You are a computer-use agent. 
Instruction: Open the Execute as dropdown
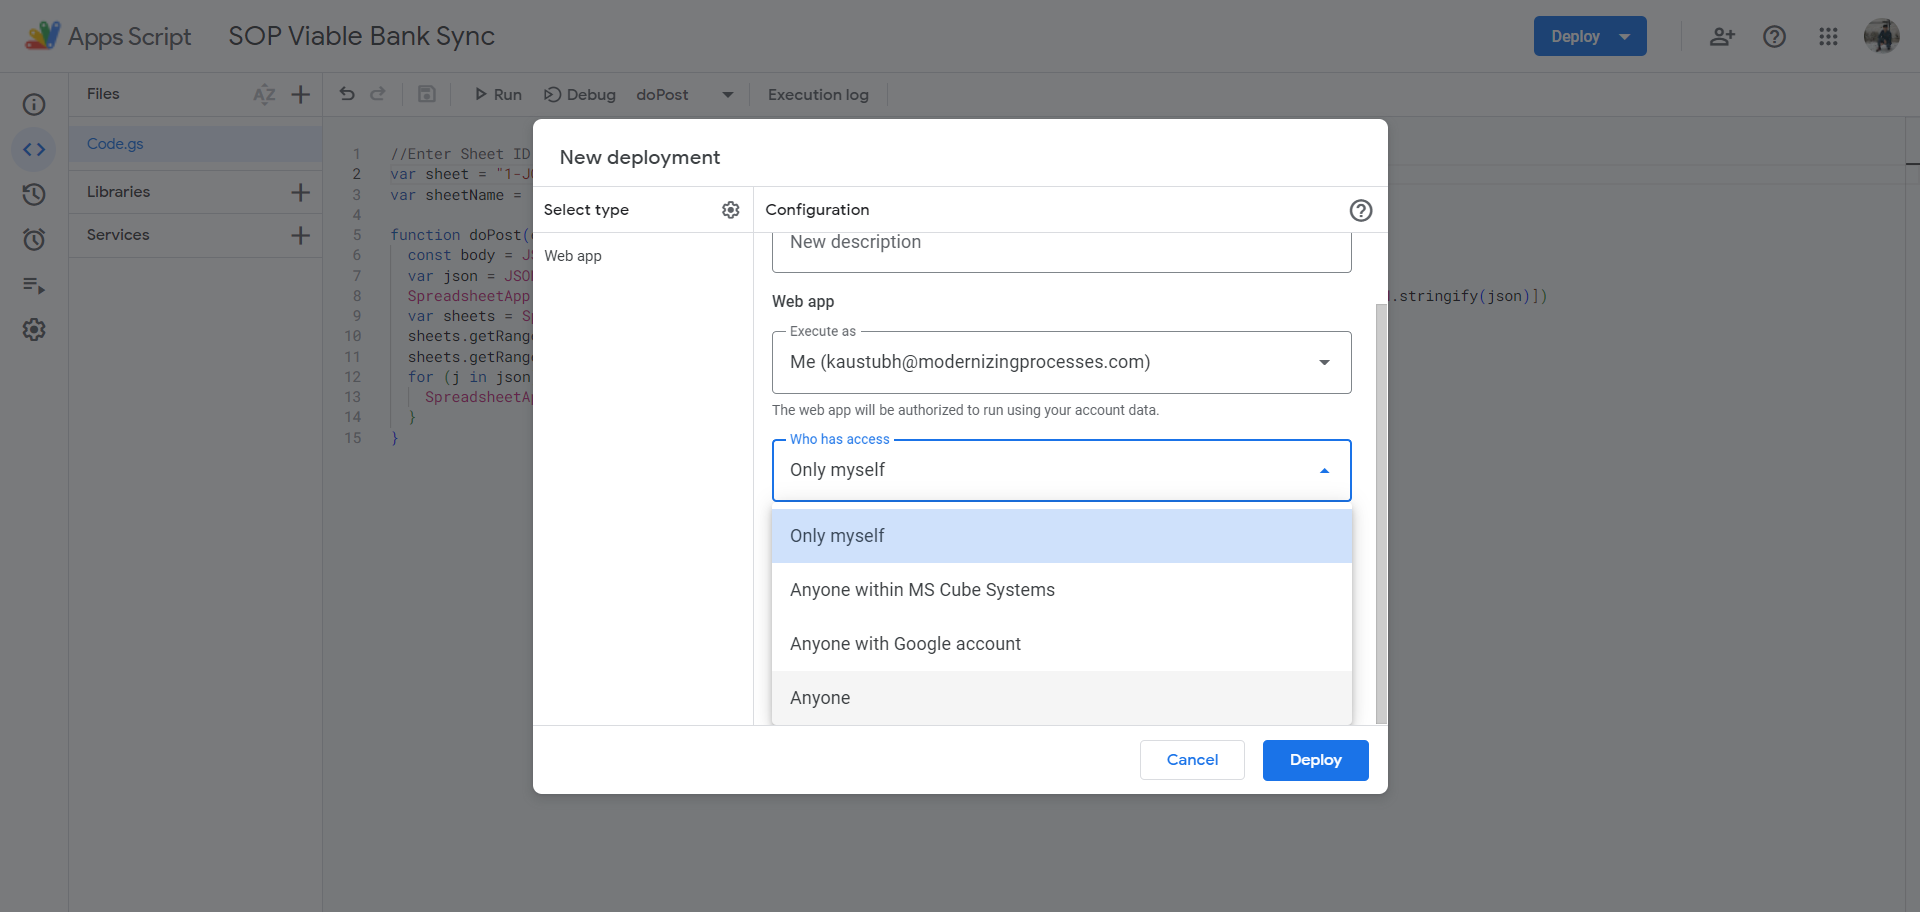pyautogui.click(x=1061, y=362)
